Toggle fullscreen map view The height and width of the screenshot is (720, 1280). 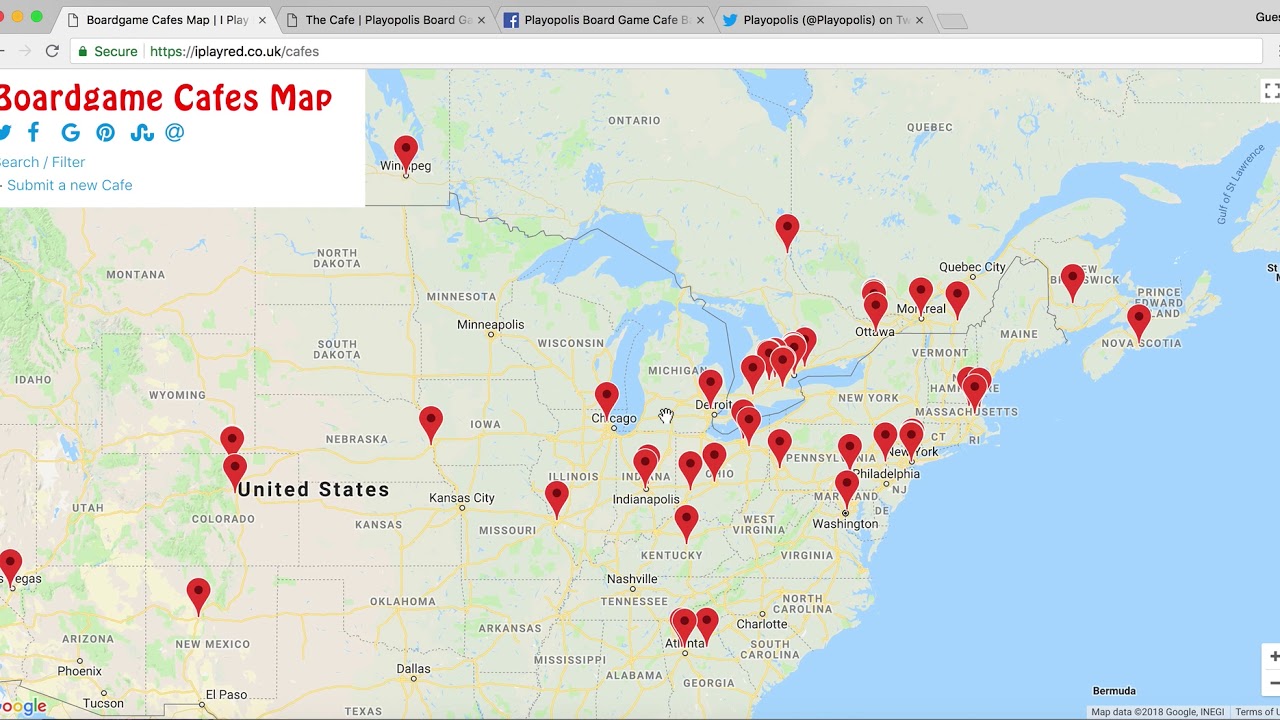[1271, 91]
